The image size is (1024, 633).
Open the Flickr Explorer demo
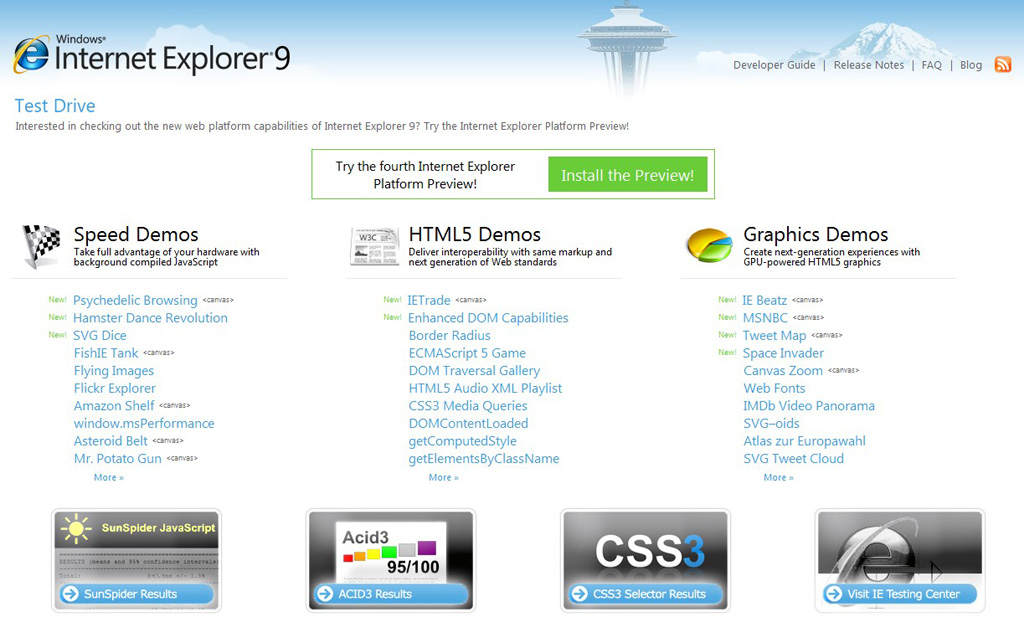point(114,388)
